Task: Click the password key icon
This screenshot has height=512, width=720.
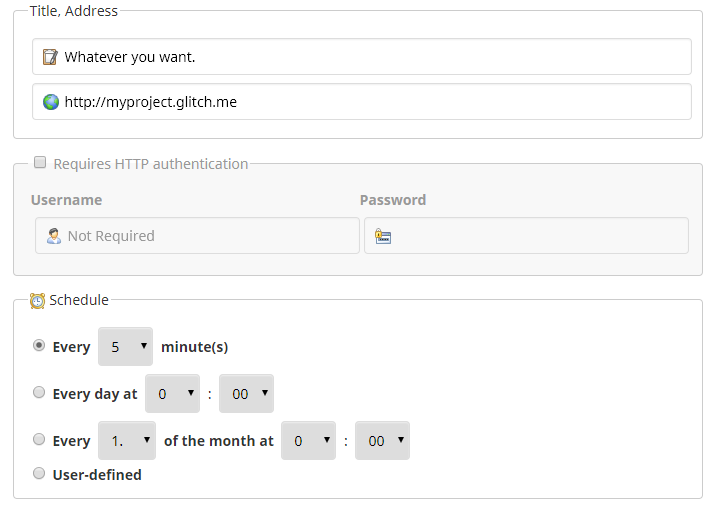Action: tap(382, 236)
